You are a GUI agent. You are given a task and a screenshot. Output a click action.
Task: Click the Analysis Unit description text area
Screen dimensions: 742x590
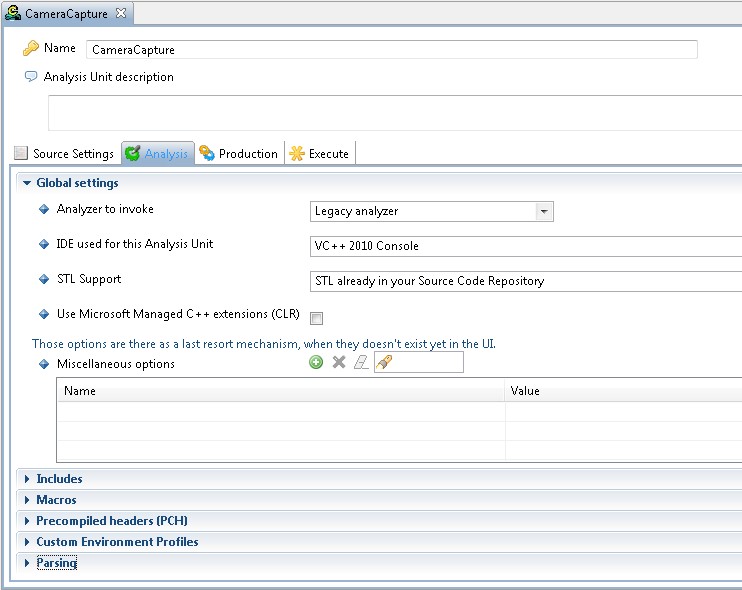coord(395,113)
